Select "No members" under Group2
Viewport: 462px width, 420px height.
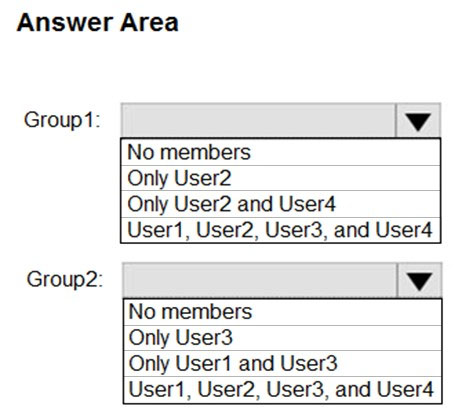282,312
